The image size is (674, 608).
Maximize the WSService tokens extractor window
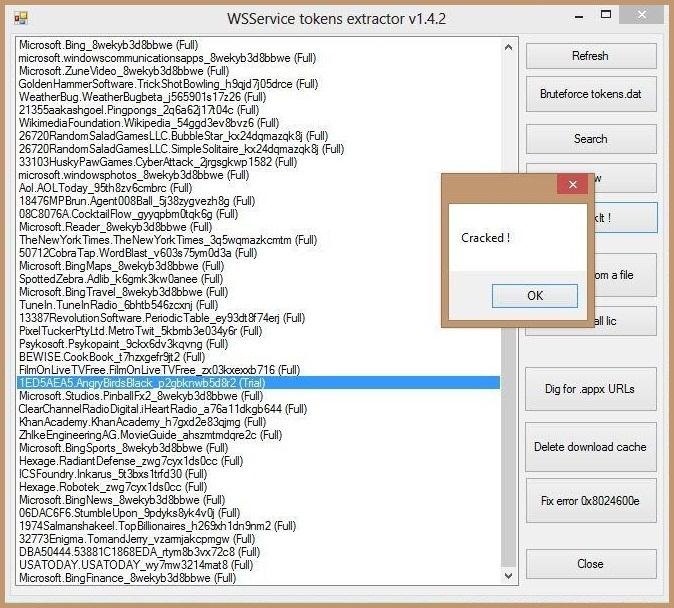(606, 15)
